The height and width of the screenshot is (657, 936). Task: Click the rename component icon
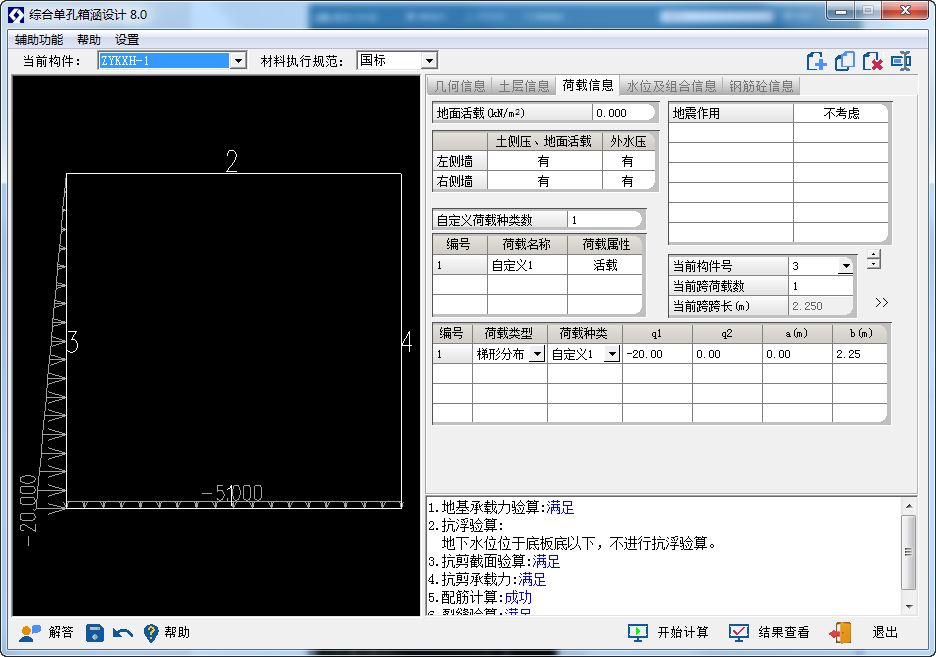point(901,61)
